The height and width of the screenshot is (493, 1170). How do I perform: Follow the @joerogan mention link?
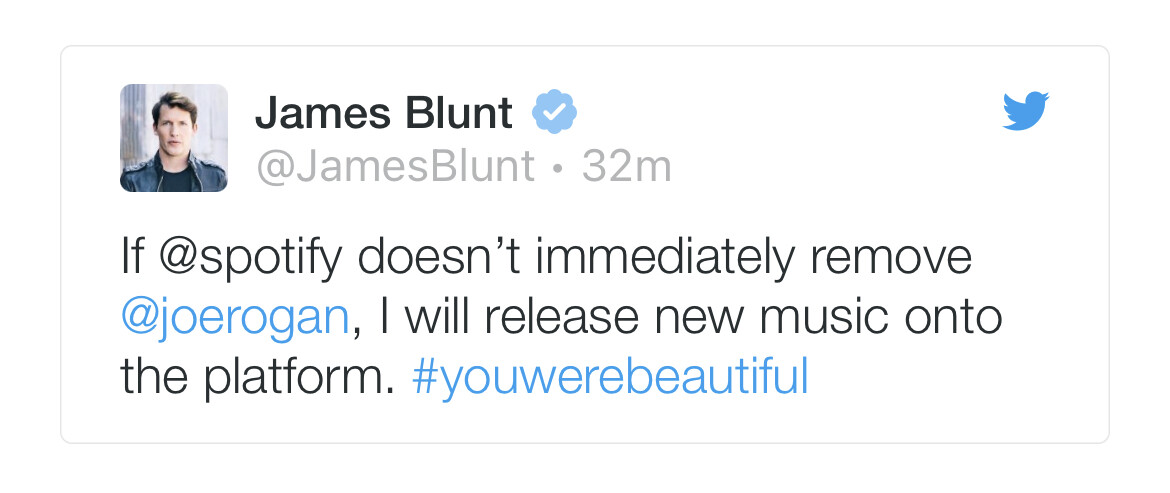point(234,318)
